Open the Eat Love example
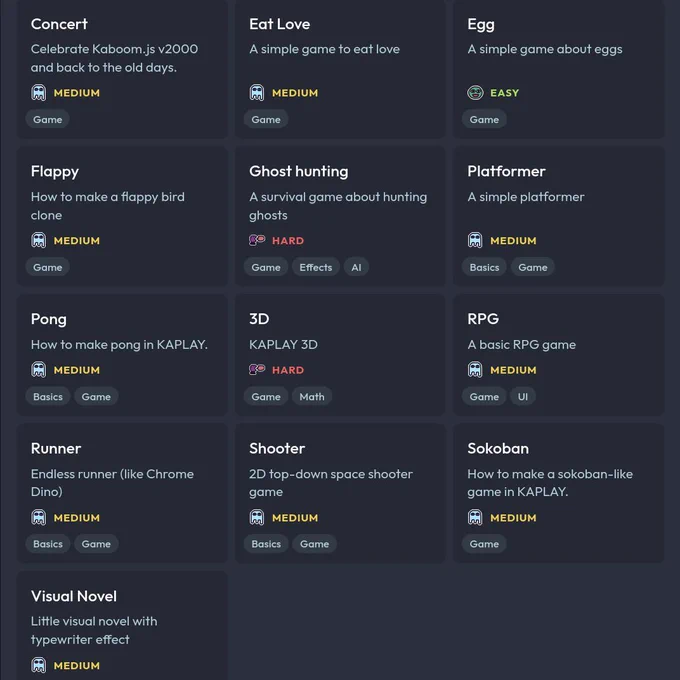The height and width of the screenshot is (680, 680). pyautogui.click(x=340, y=69)
